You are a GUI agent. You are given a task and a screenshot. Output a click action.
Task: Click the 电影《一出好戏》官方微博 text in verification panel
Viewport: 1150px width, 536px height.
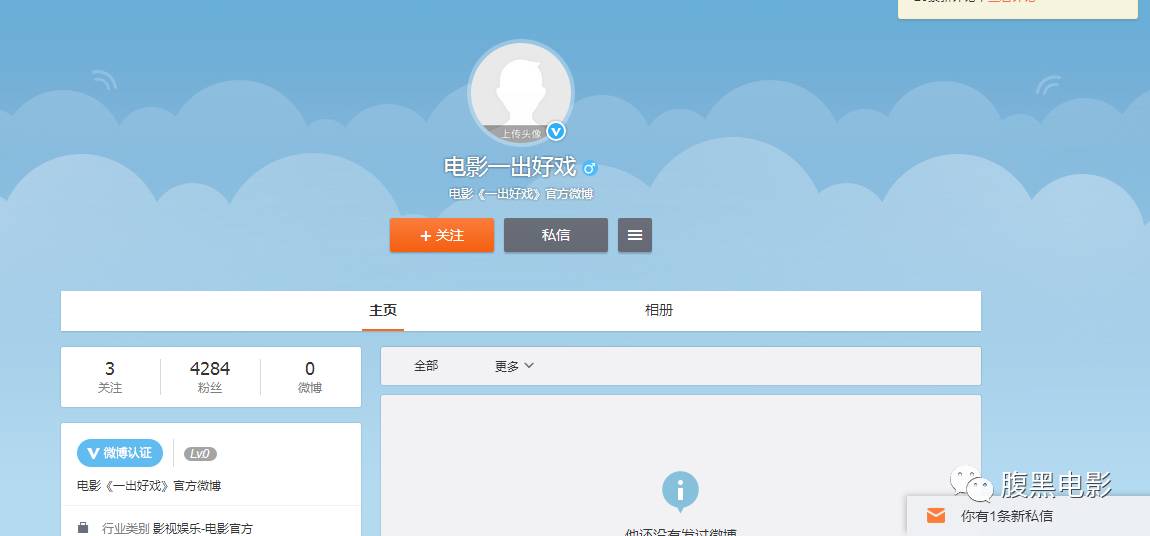149,485
